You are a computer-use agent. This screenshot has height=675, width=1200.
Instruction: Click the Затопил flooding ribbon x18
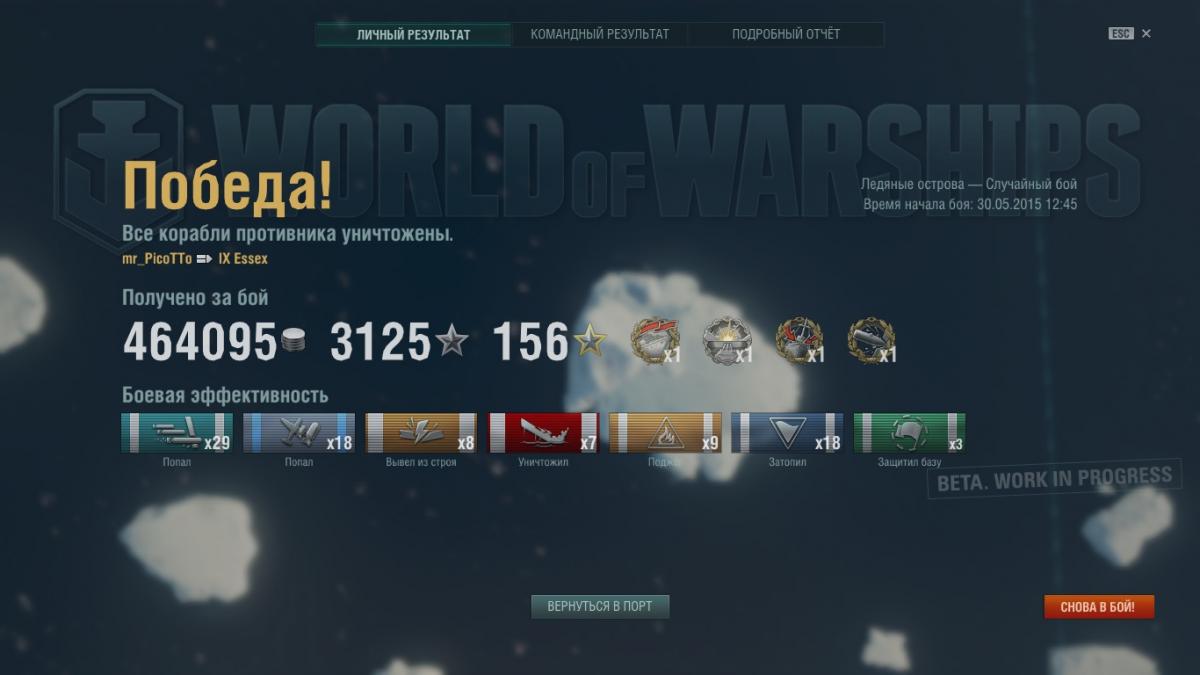[787, 433]
